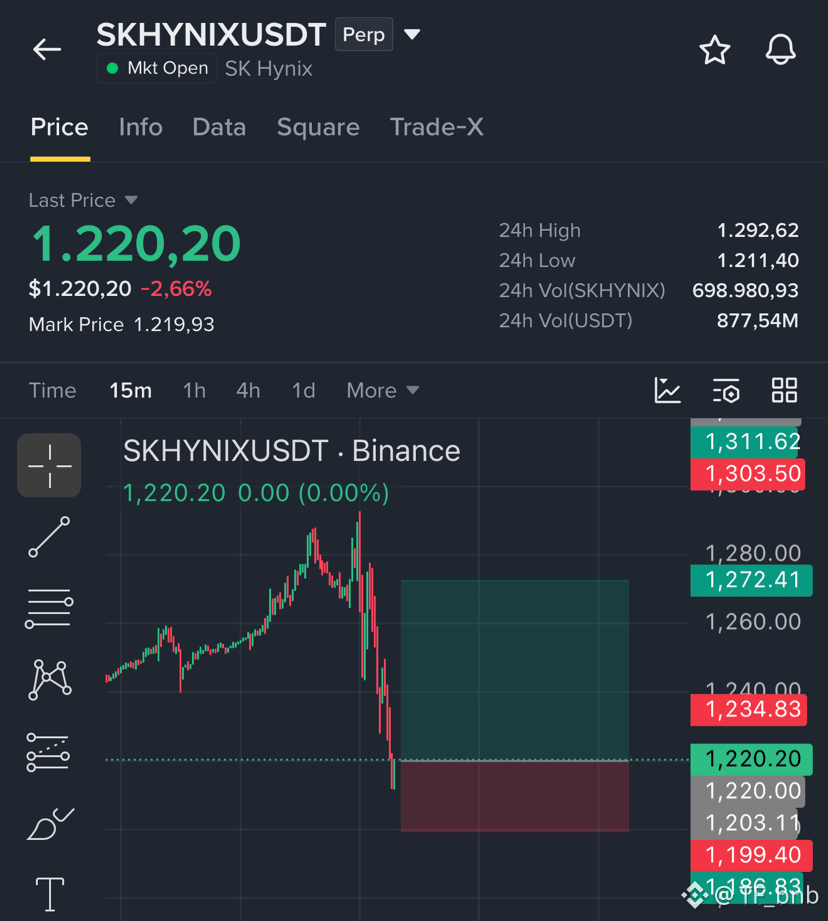
Task: Select the 1d interval
Action: click(304, 391)
